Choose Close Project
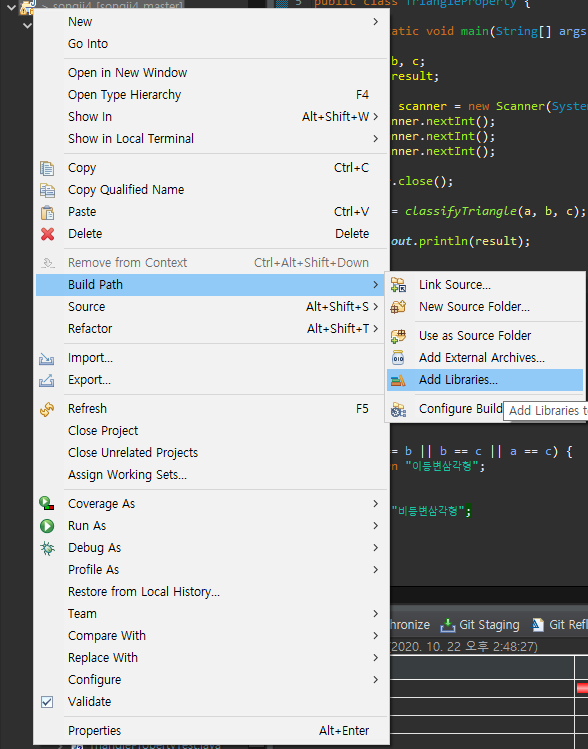Image resolution: width=588 pixels, height=749 pixels. [x=212, y=431]
